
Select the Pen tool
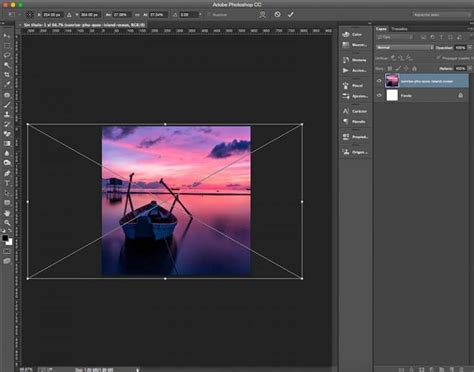7,173
